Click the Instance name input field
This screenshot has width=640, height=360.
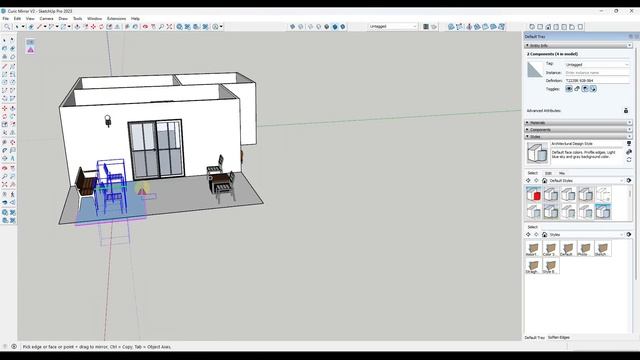click(597, 73)
